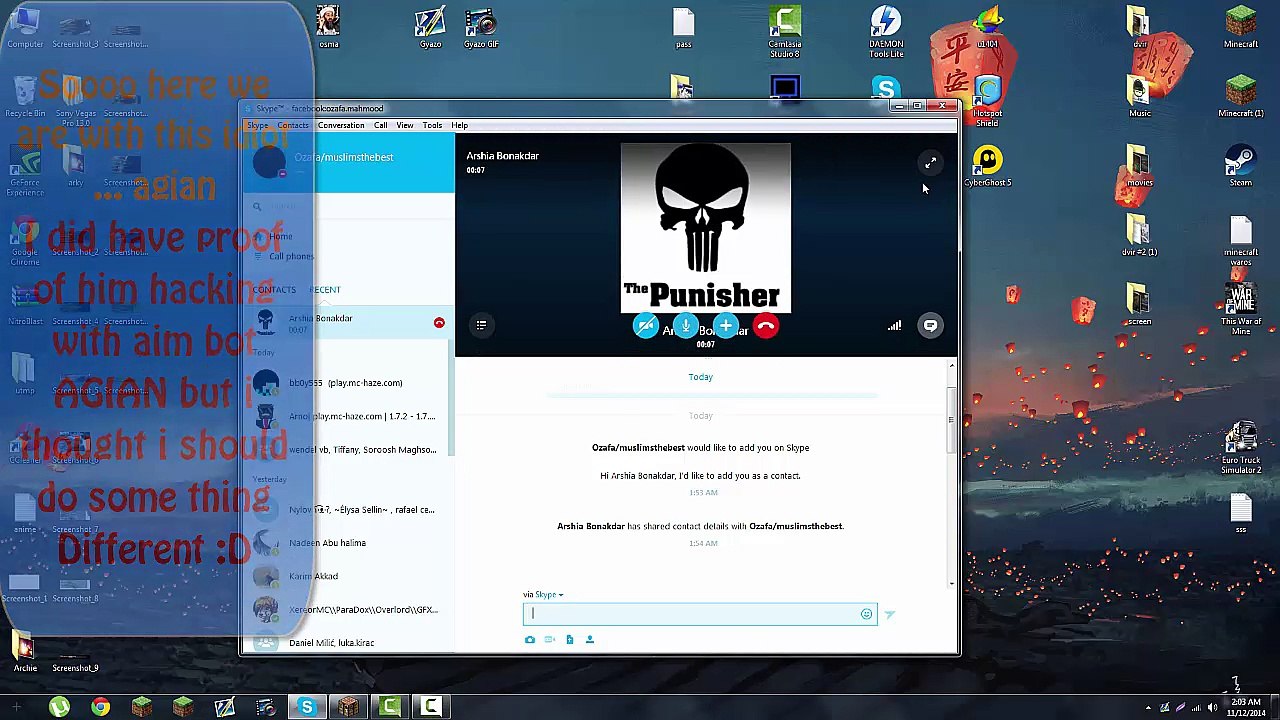This screenshot has height=720, width=1280.
Task: Click the camera icon below message box
Action: point(530,640)
